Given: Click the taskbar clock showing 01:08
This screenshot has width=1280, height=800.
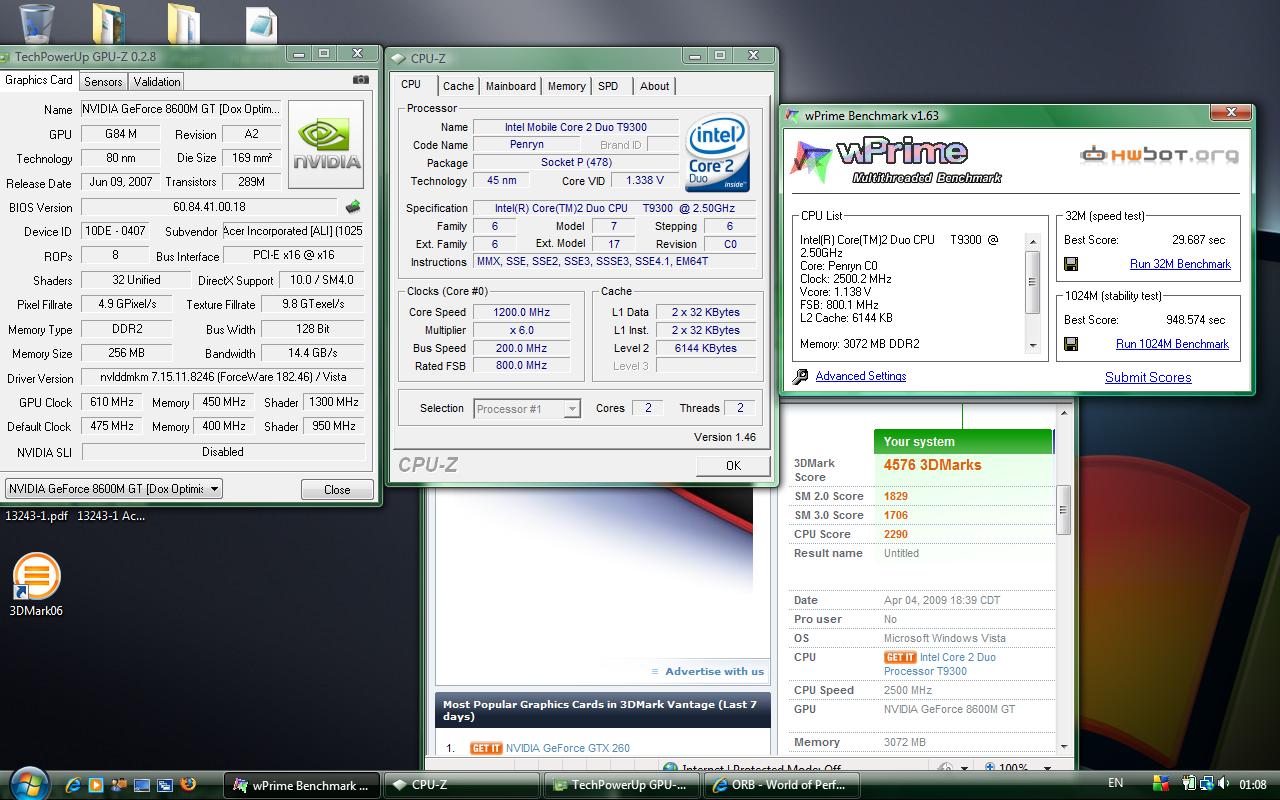Looking at the screenshot, I should 1252,784.
